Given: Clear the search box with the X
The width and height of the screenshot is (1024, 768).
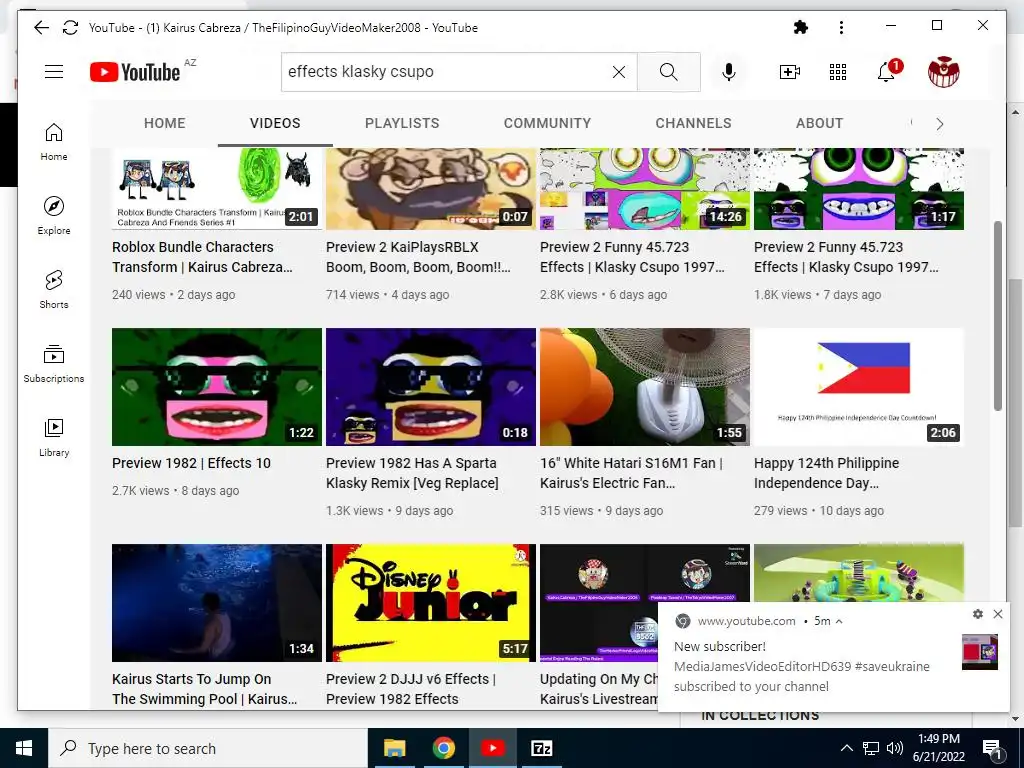Looking at the screenshot, I should click(x=619, y=72).
